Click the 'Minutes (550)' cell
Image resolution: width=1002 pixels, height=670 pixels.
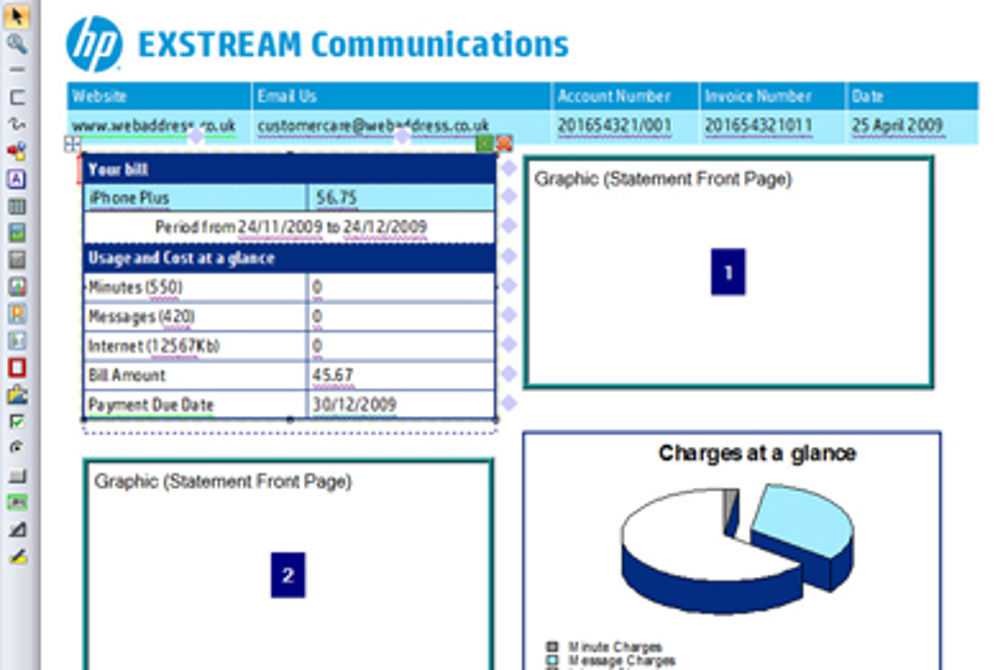pos(195,287)
